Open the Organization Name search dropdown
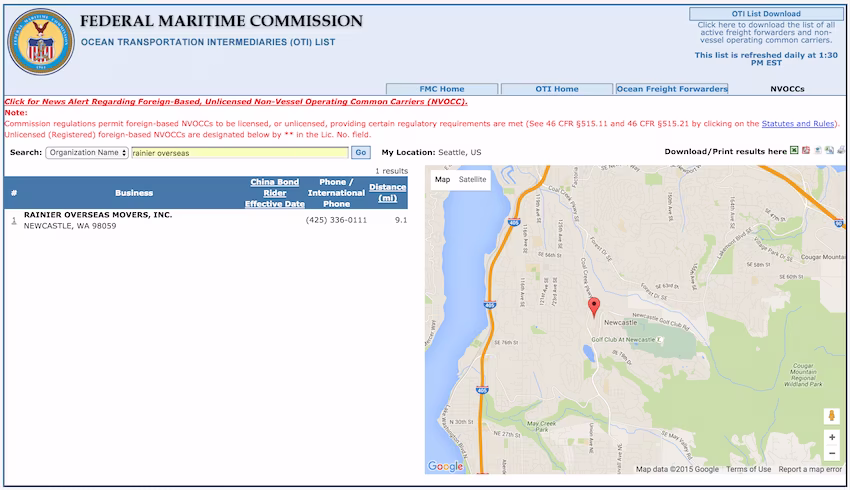The width and height of the screenshot is (850, 490). (x=87, y=153)
